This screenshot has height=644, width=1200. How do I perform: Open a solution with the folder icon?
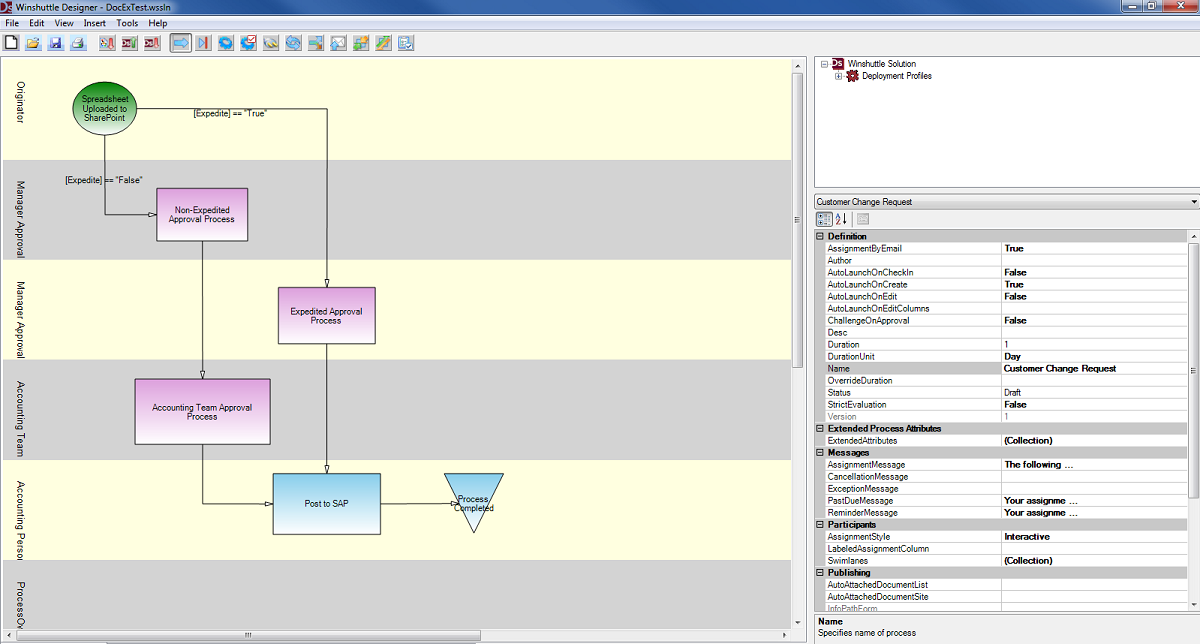click(x=33, y=43)
